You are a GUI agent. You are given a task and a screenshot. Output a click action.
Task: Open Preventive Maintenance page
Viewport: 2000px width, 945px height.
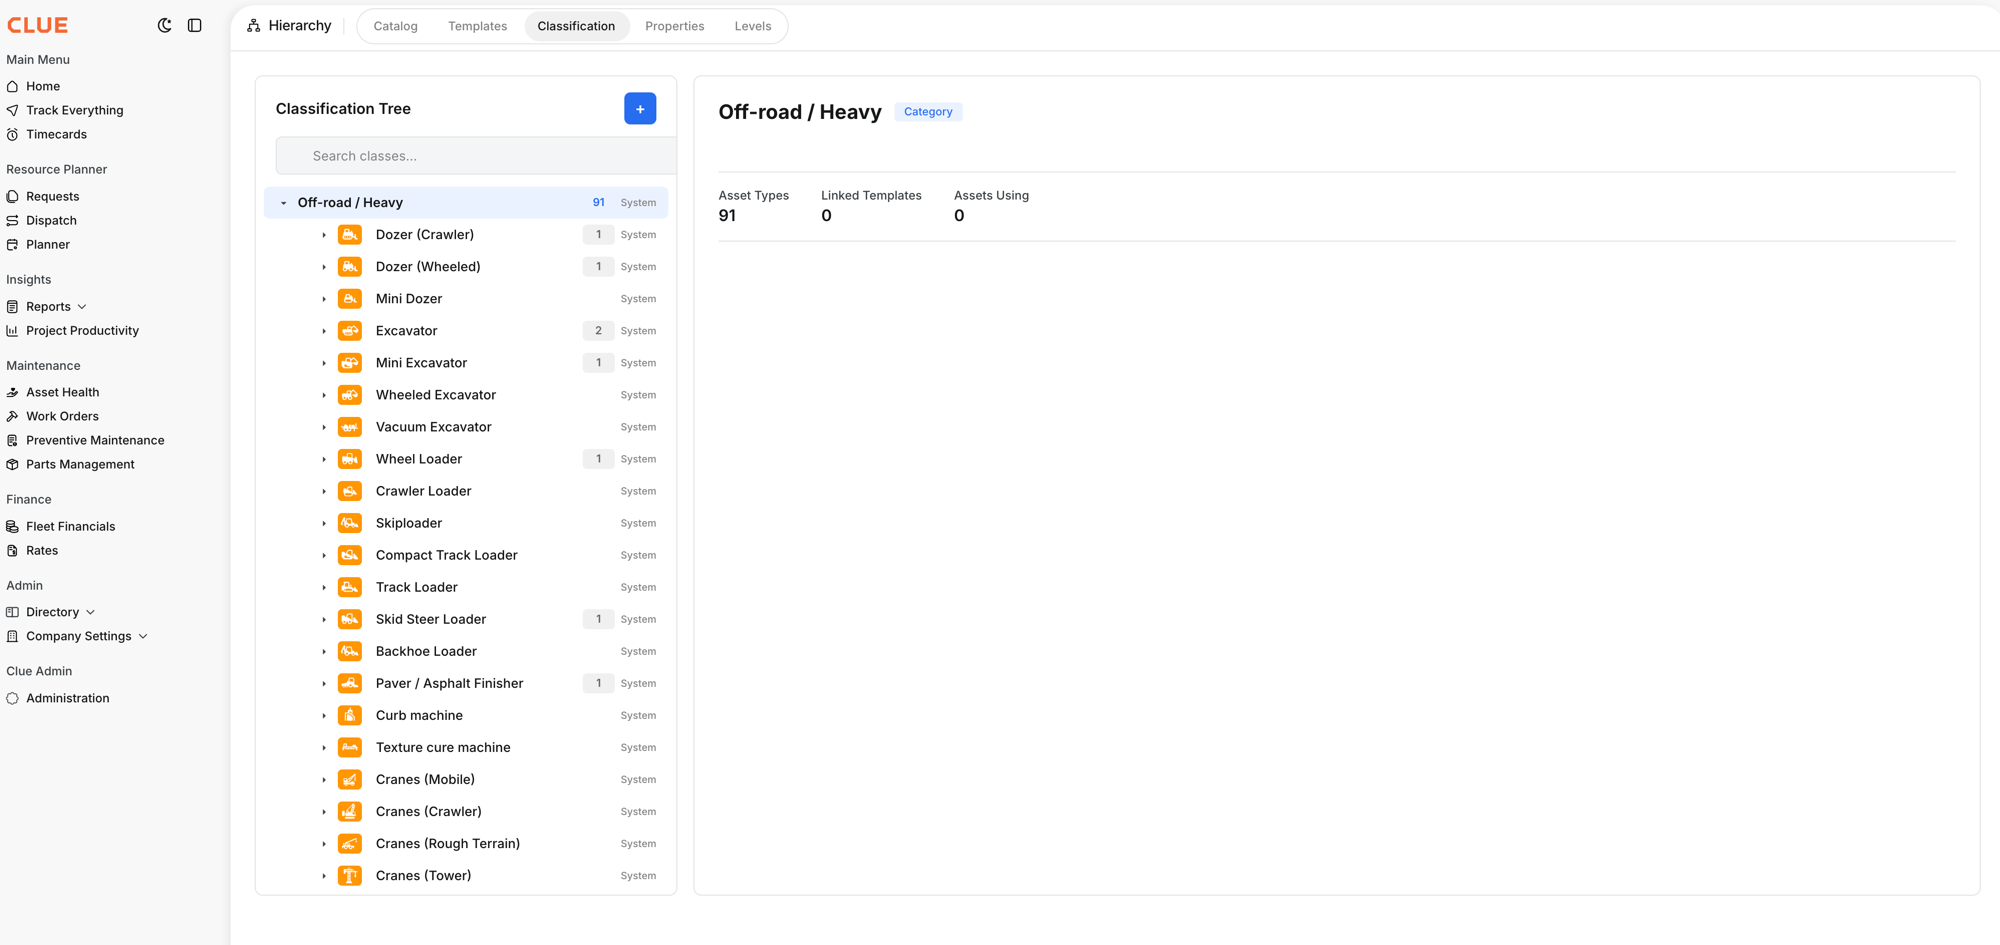click(x=95, y=440)
